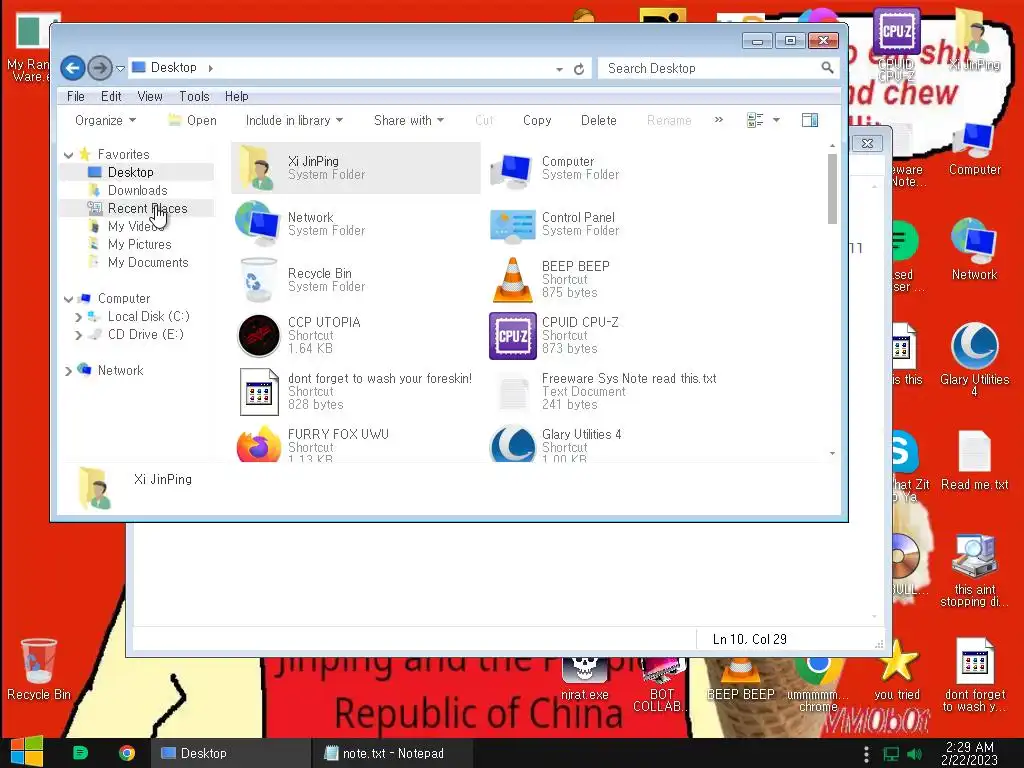
Task: Select My Pictures in Favorites
Action: point(139,244)
